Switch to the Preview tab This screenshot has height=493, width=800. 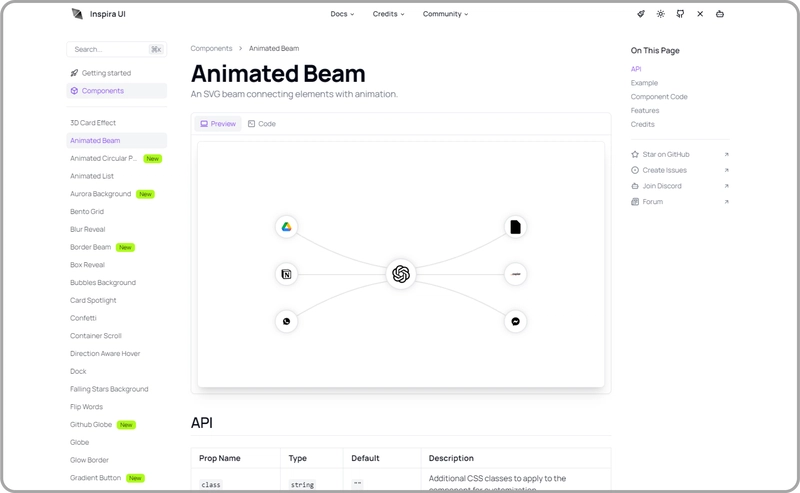click(218, 124)
